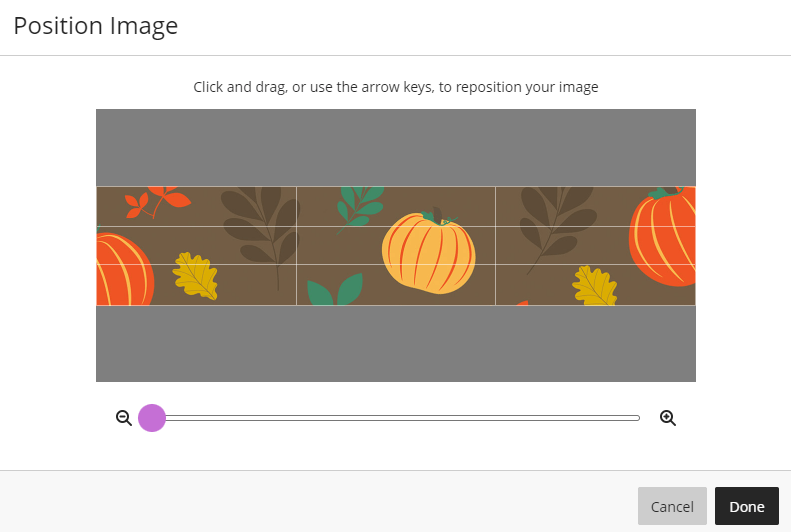Select the yellow oak leaf on the right

tap(596, 285)
